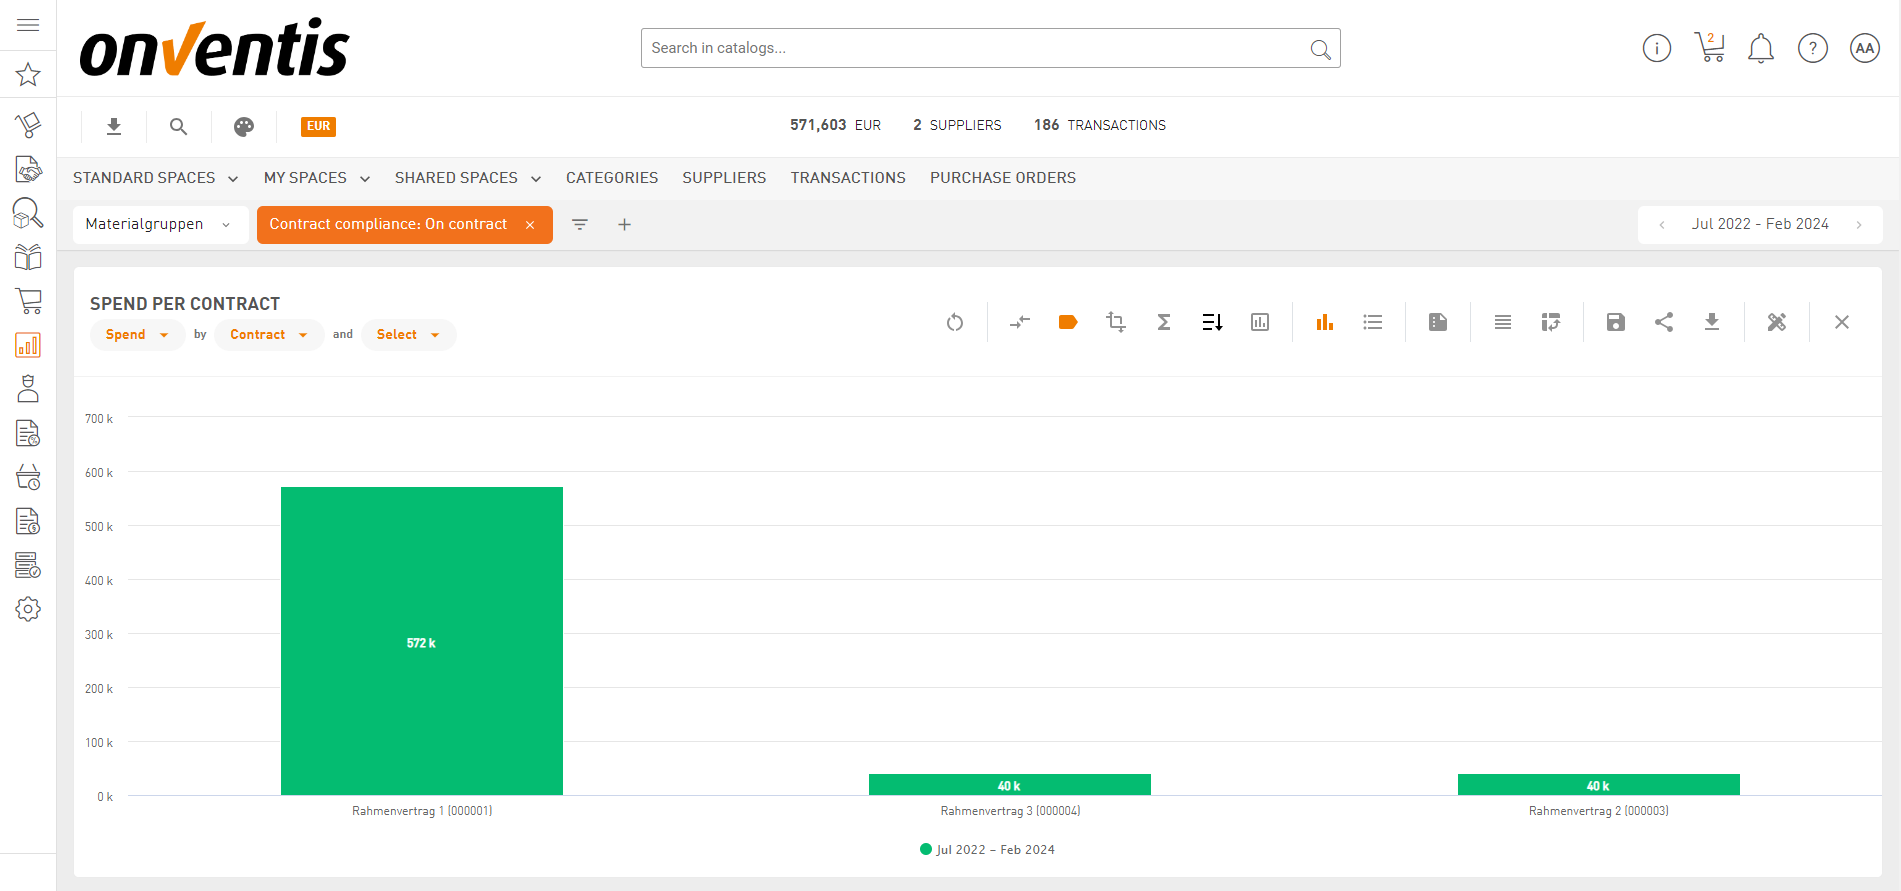The image size is (1901, 891).
Task: Expand the Standard Spaces dropdown
Action: pos(155,178)
